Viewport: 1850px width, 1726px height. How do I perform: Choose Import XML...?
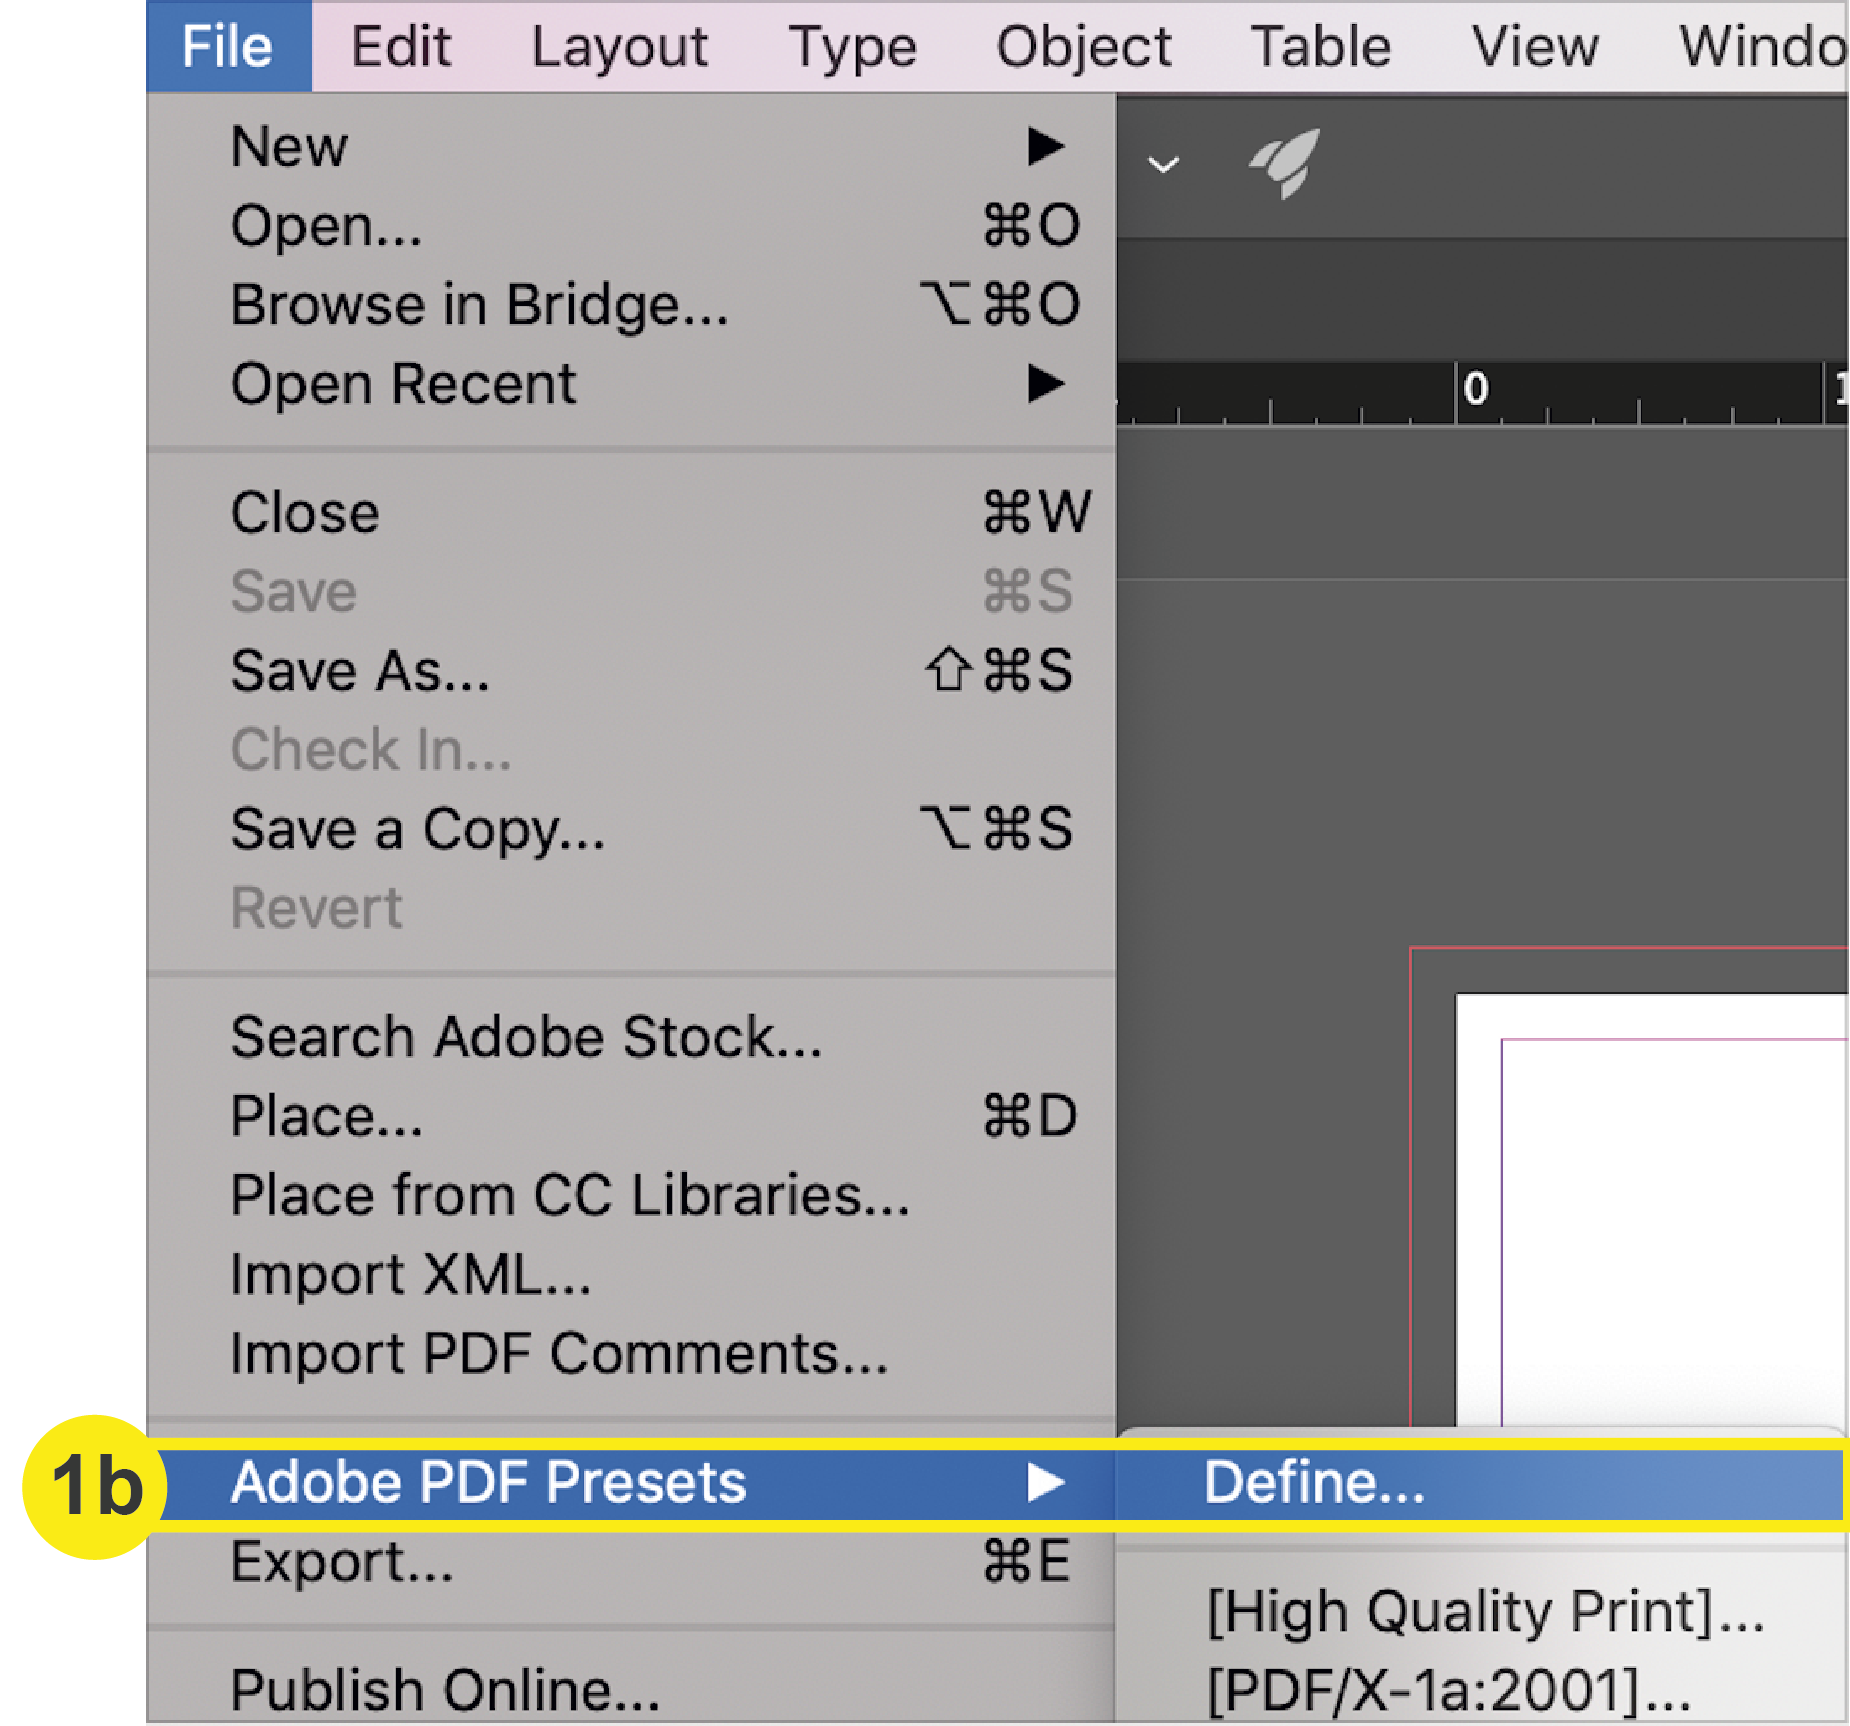tap(631, 1274)
